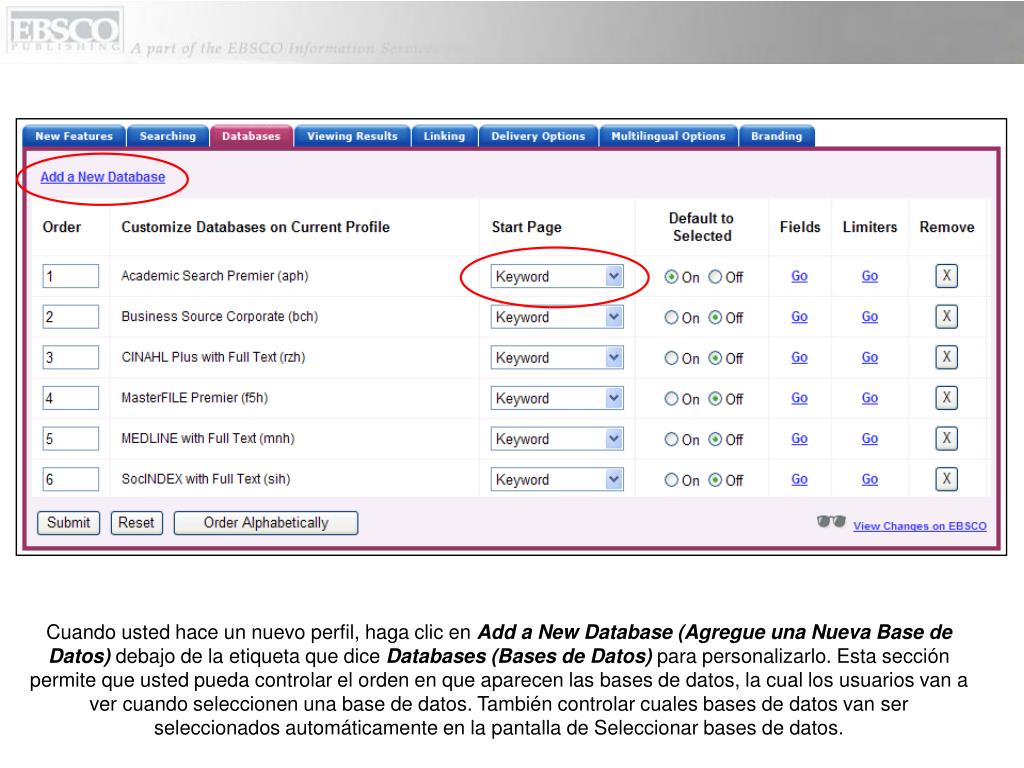Image resolution: width=1024 pixels, height=768 pixels.
Task: Click the 'Academic Search Premier (aph)' database name
Action: pos(215,276)
